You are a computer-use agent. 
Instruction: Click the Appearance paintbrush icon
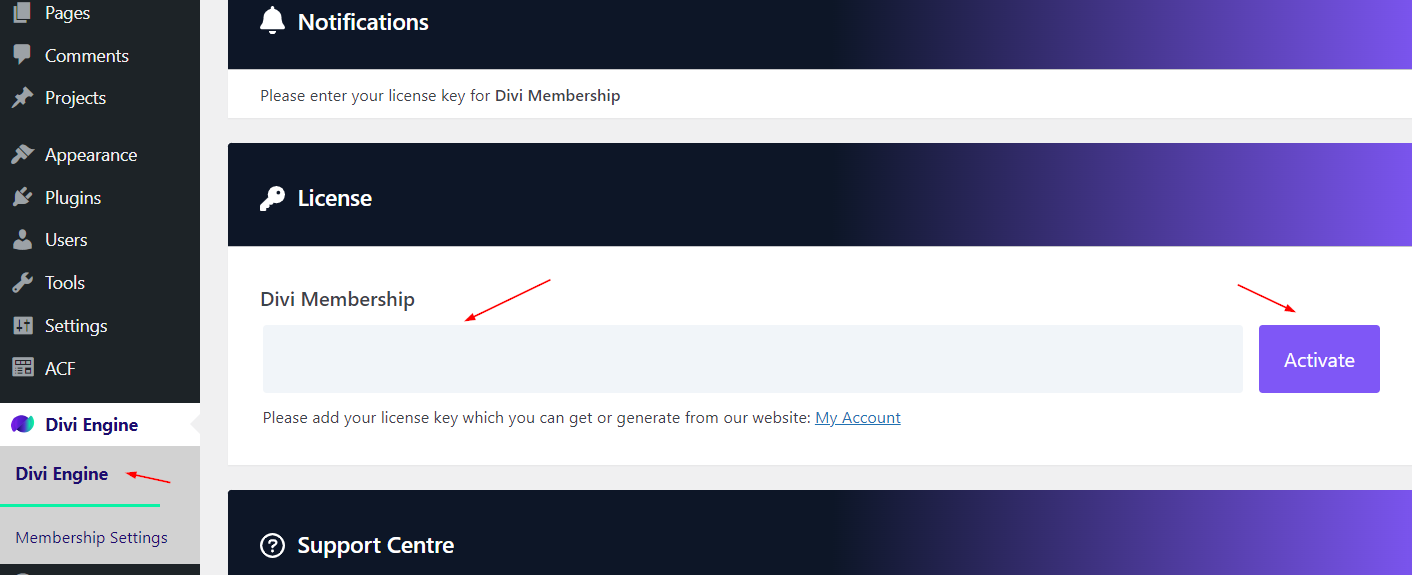tap(22, 155)
